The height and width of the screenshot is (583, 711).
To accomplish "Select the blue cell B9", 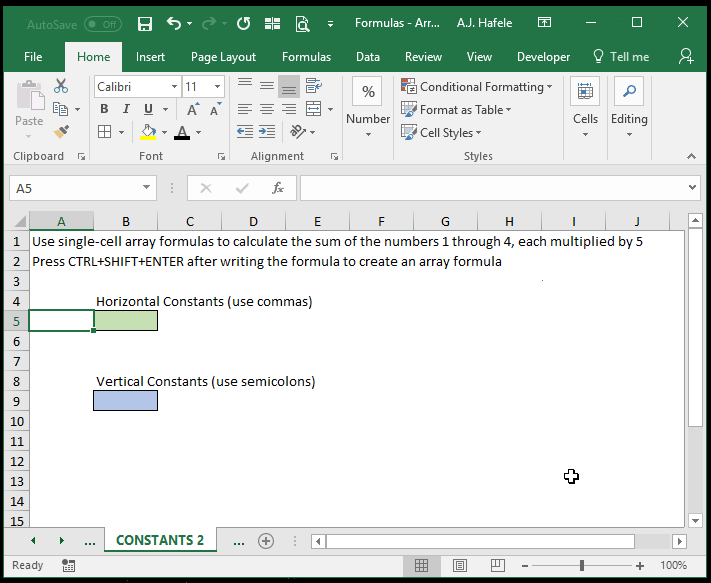I will coord(126,401).
